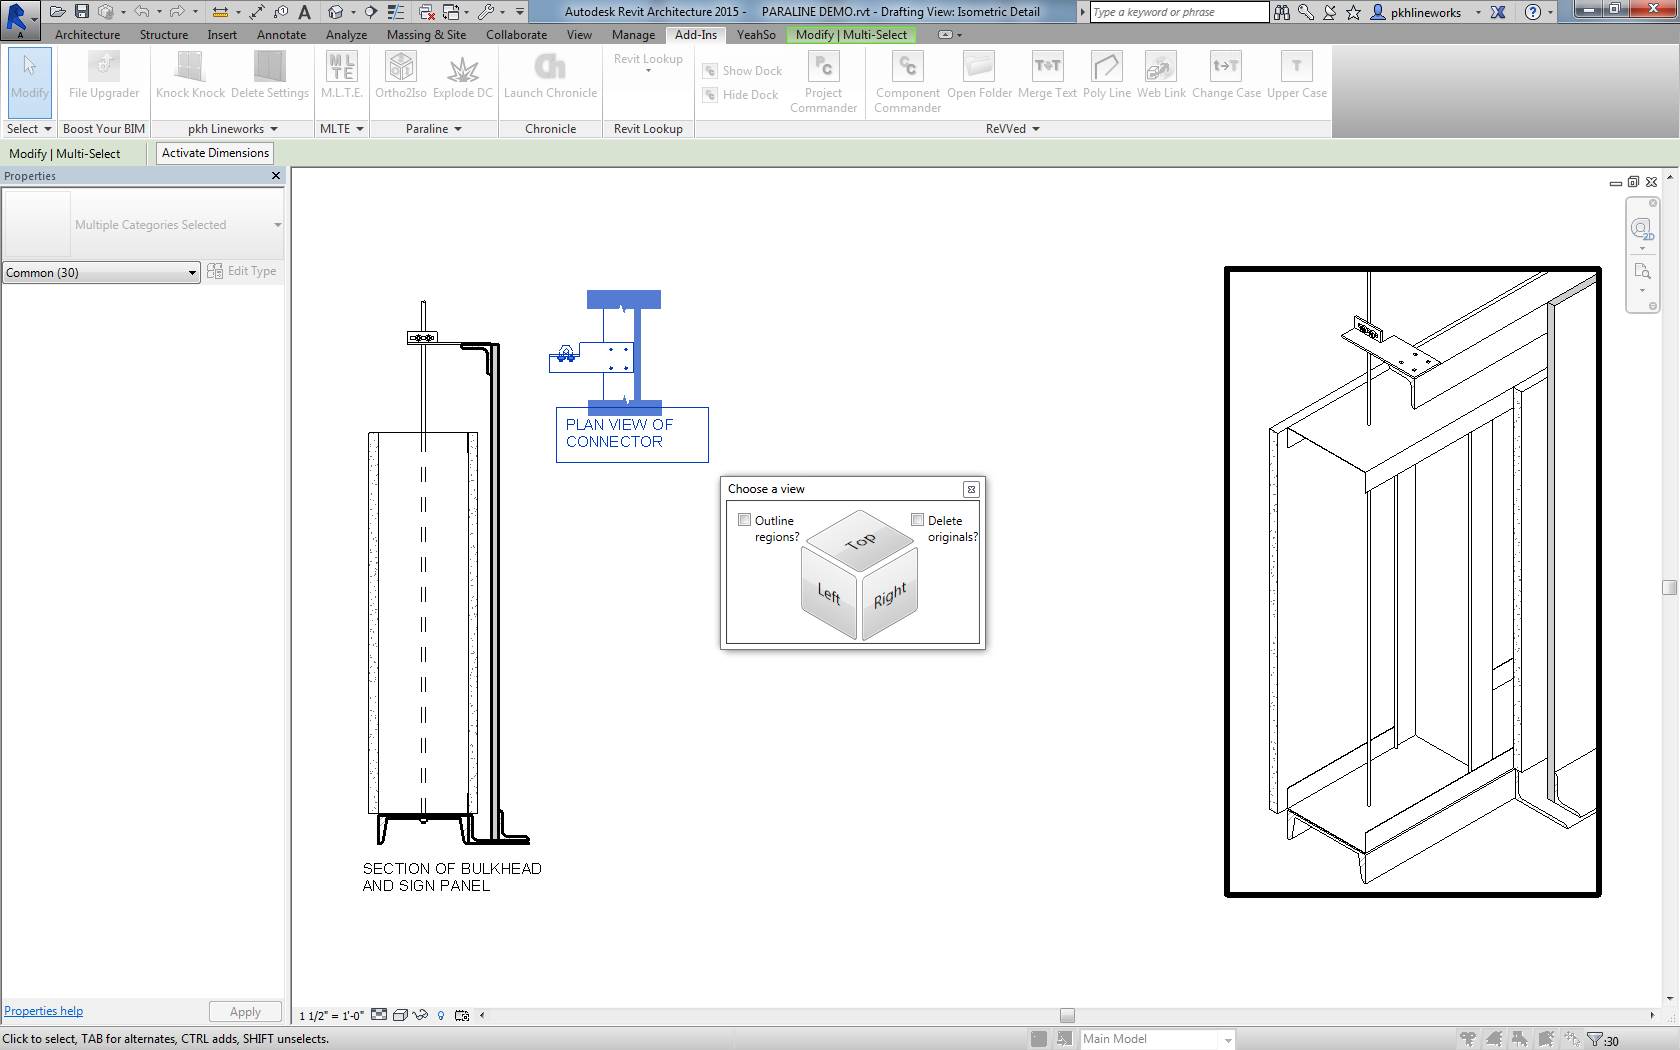The image size is (1680, 1050).
Task: Open the Revit Lookup dropdown button
Action: (648, 65)
